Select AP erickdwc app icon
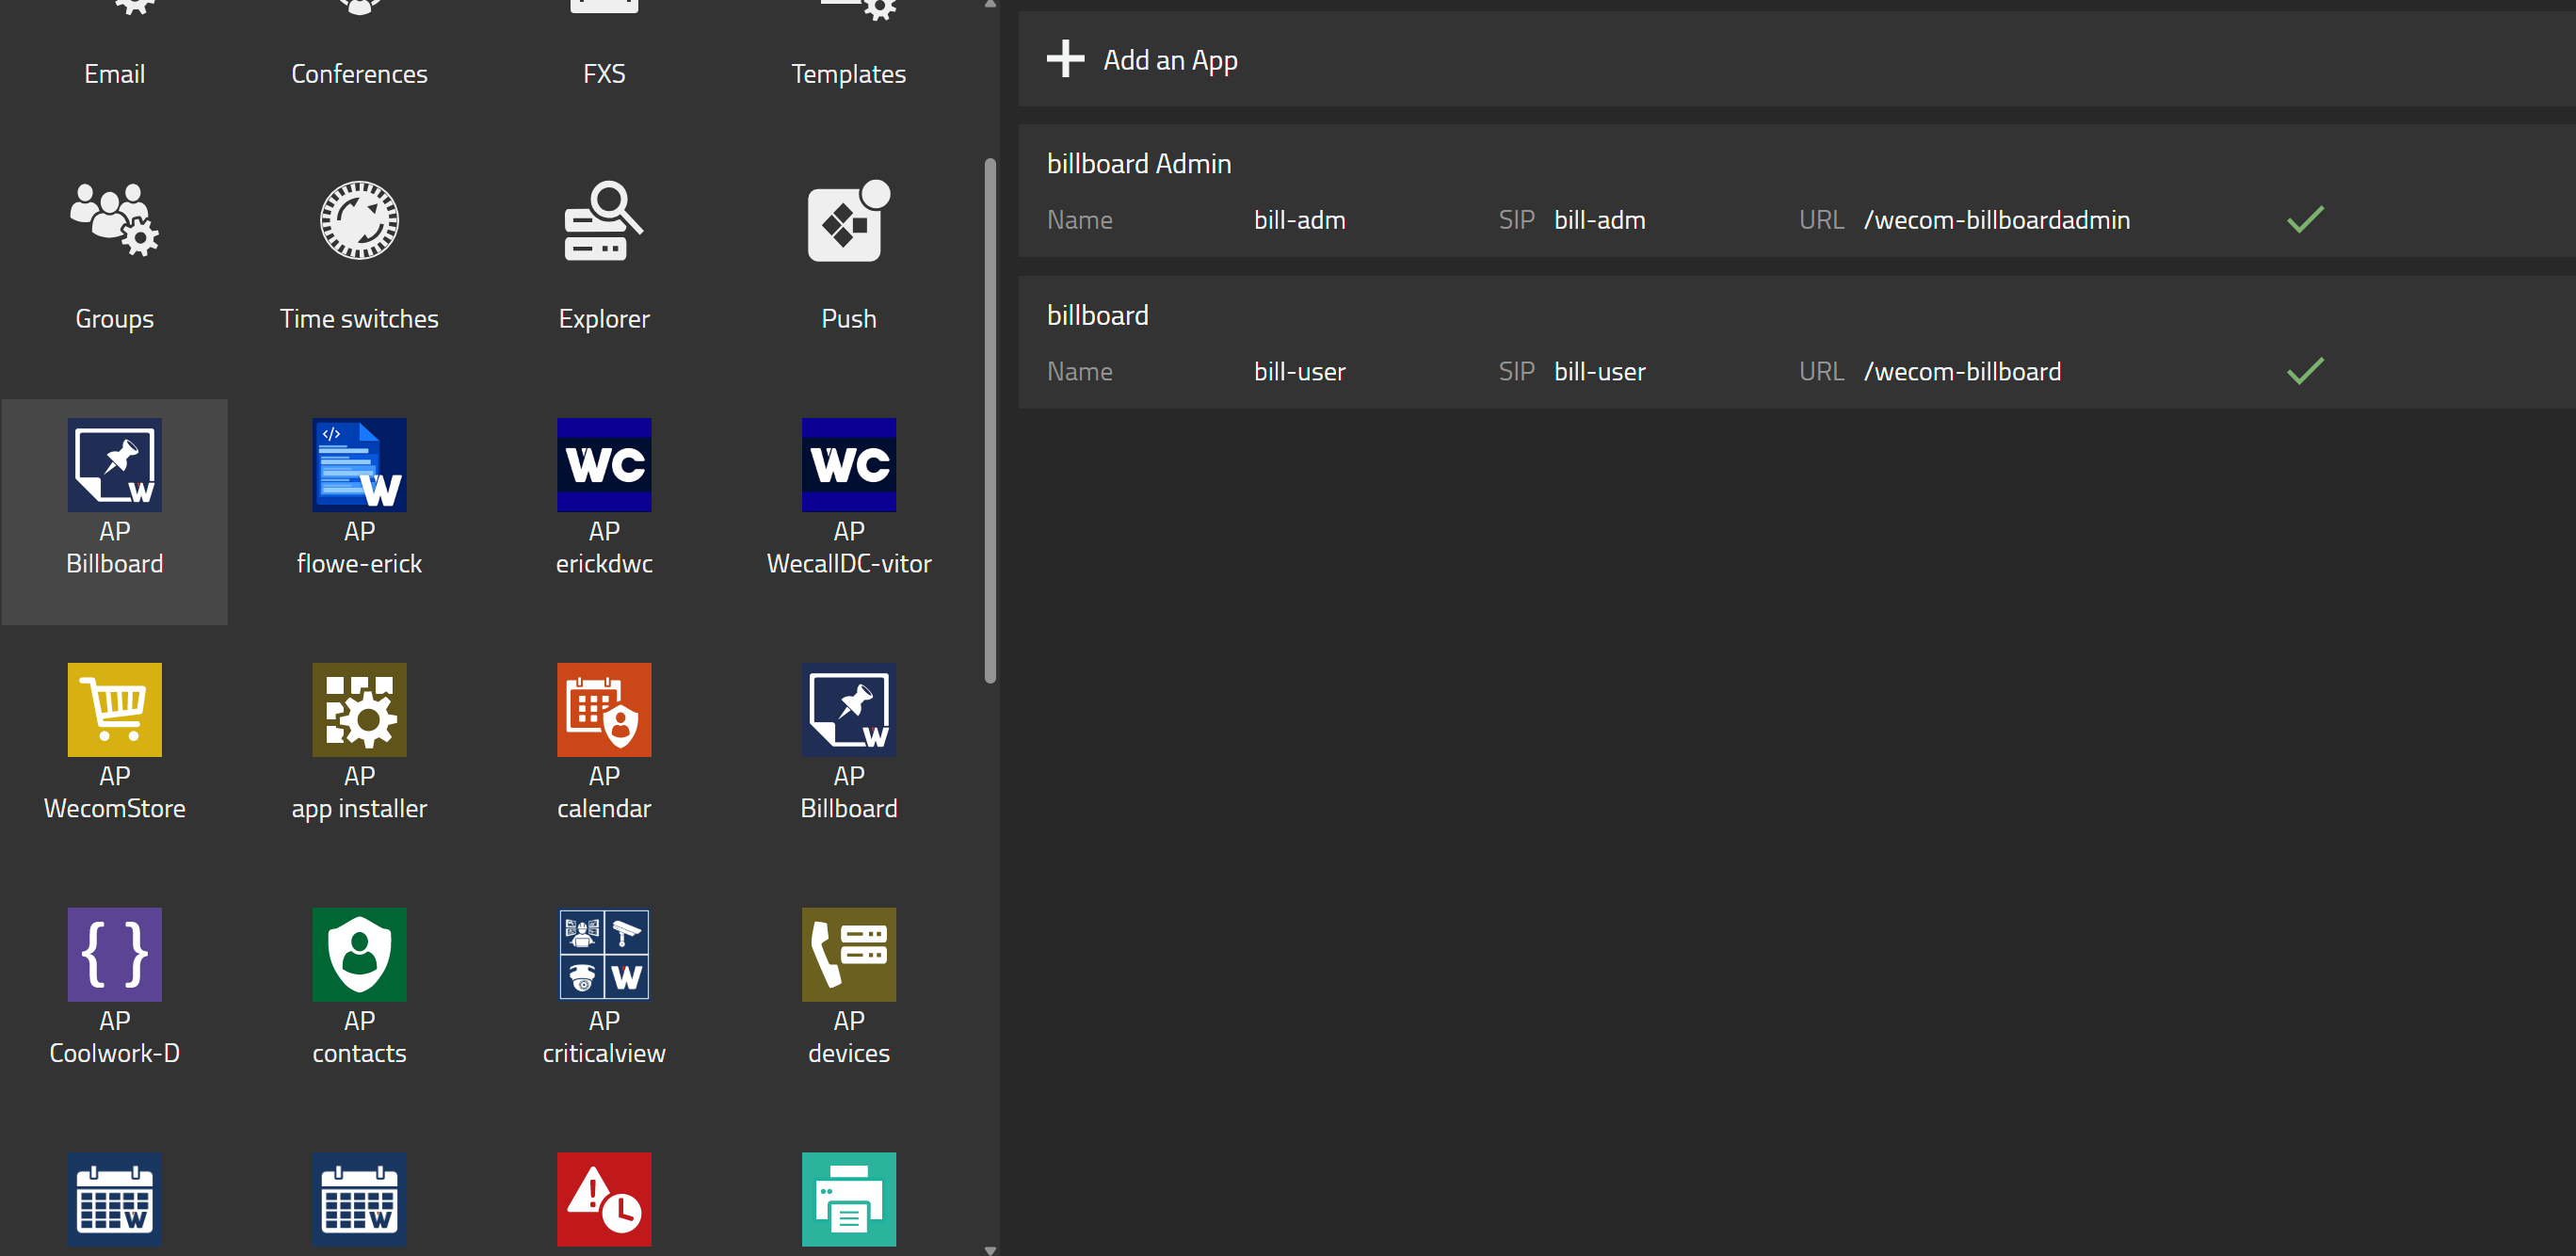 coord(603,466)
